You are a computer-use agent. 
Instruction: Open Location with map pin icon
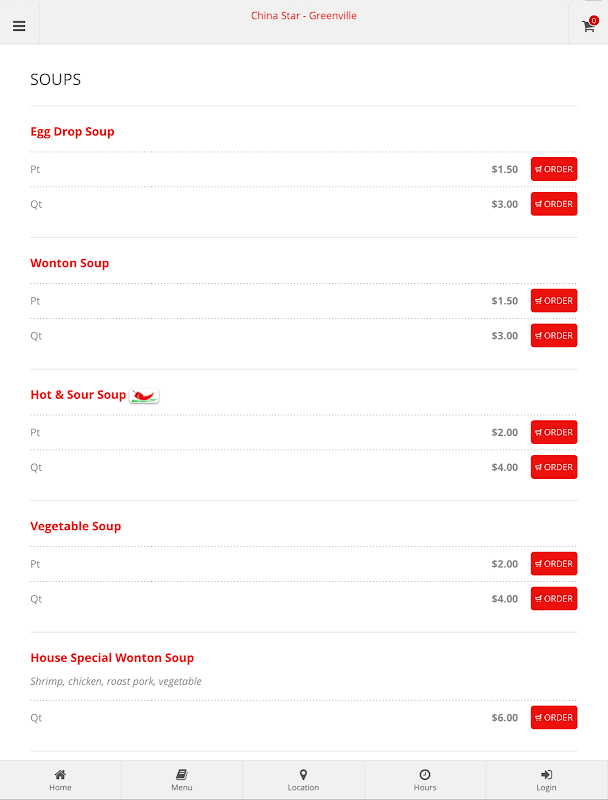(303, 780)
